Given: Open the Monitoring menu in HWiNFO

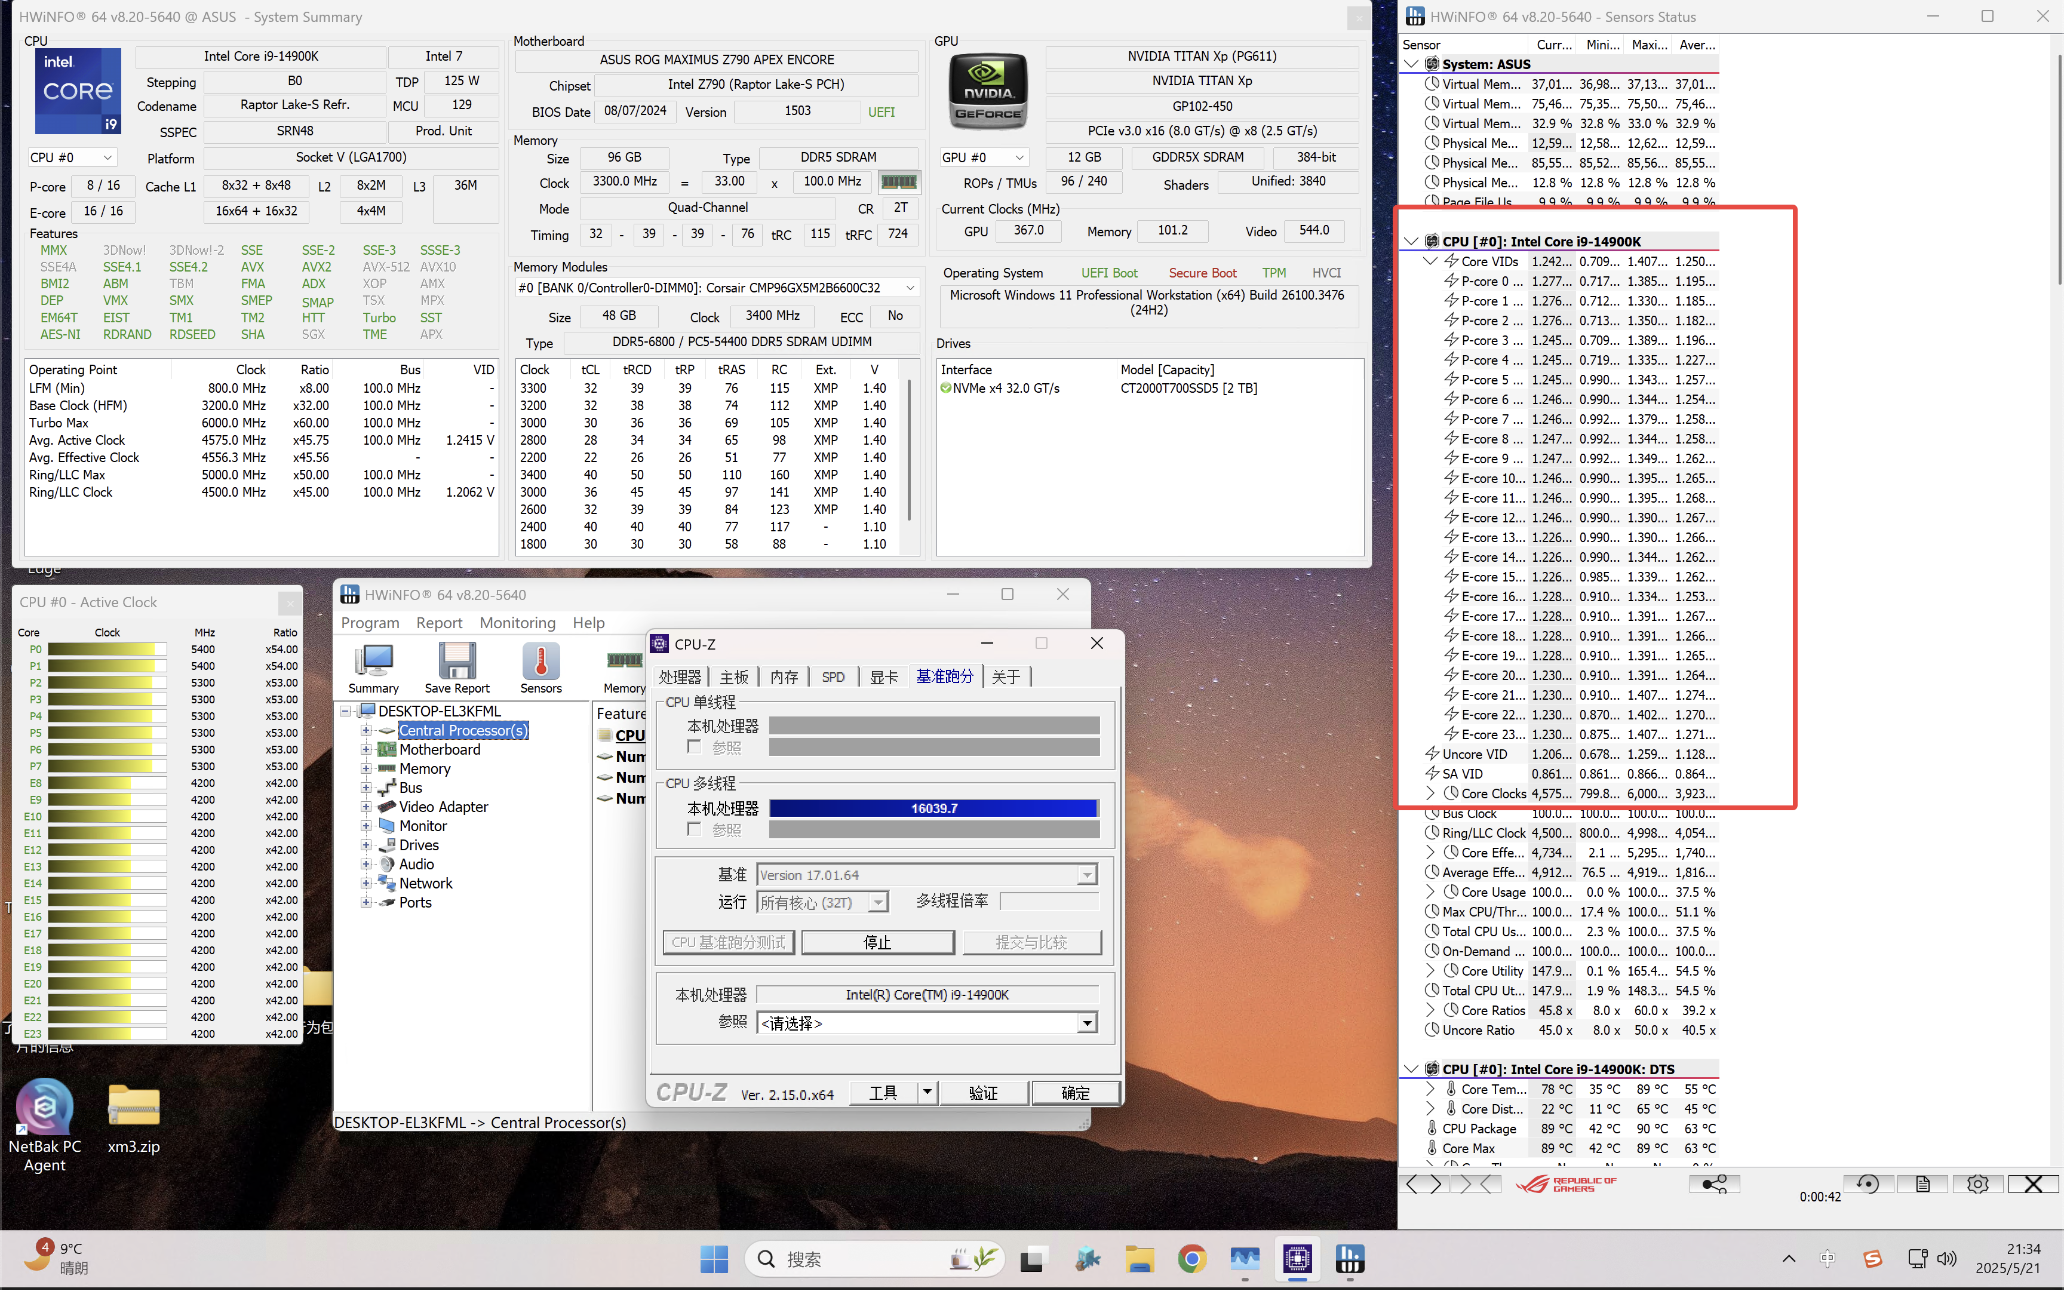Looking at the screenshot, I should (x=517, y=622).
